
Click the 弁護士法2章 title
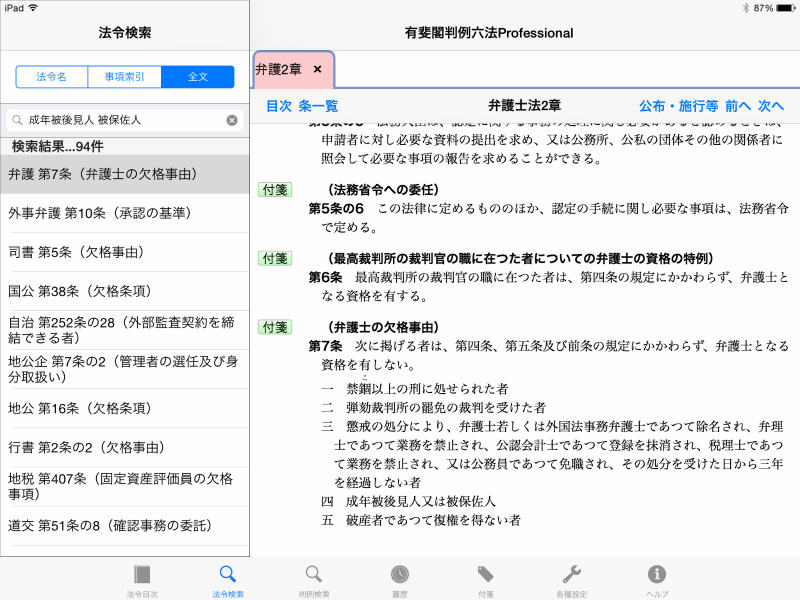524,106
